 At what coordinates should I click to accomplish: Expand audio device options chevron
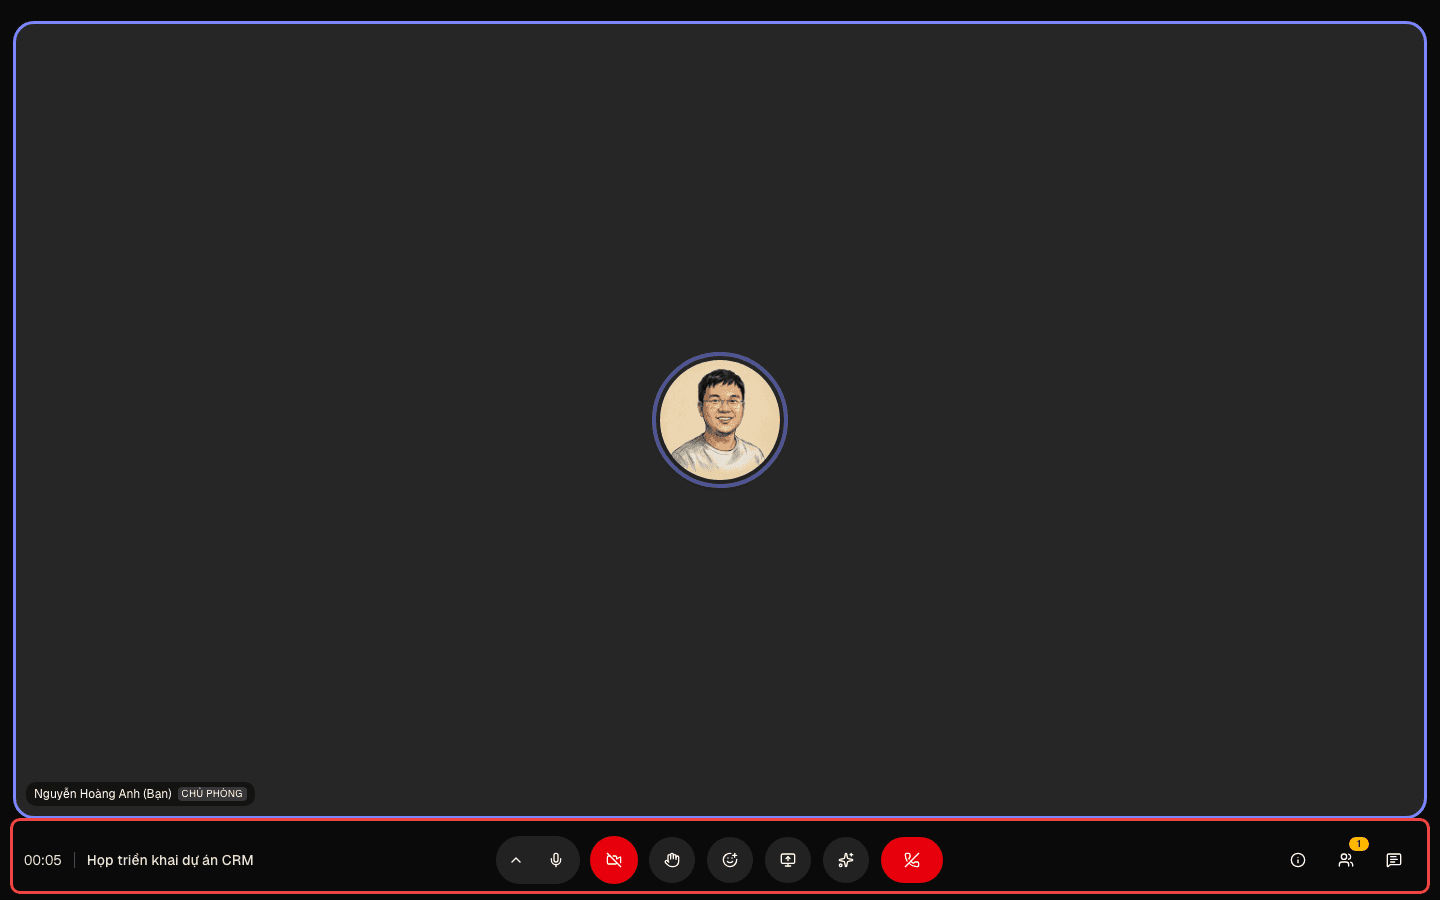pos(516,860)
